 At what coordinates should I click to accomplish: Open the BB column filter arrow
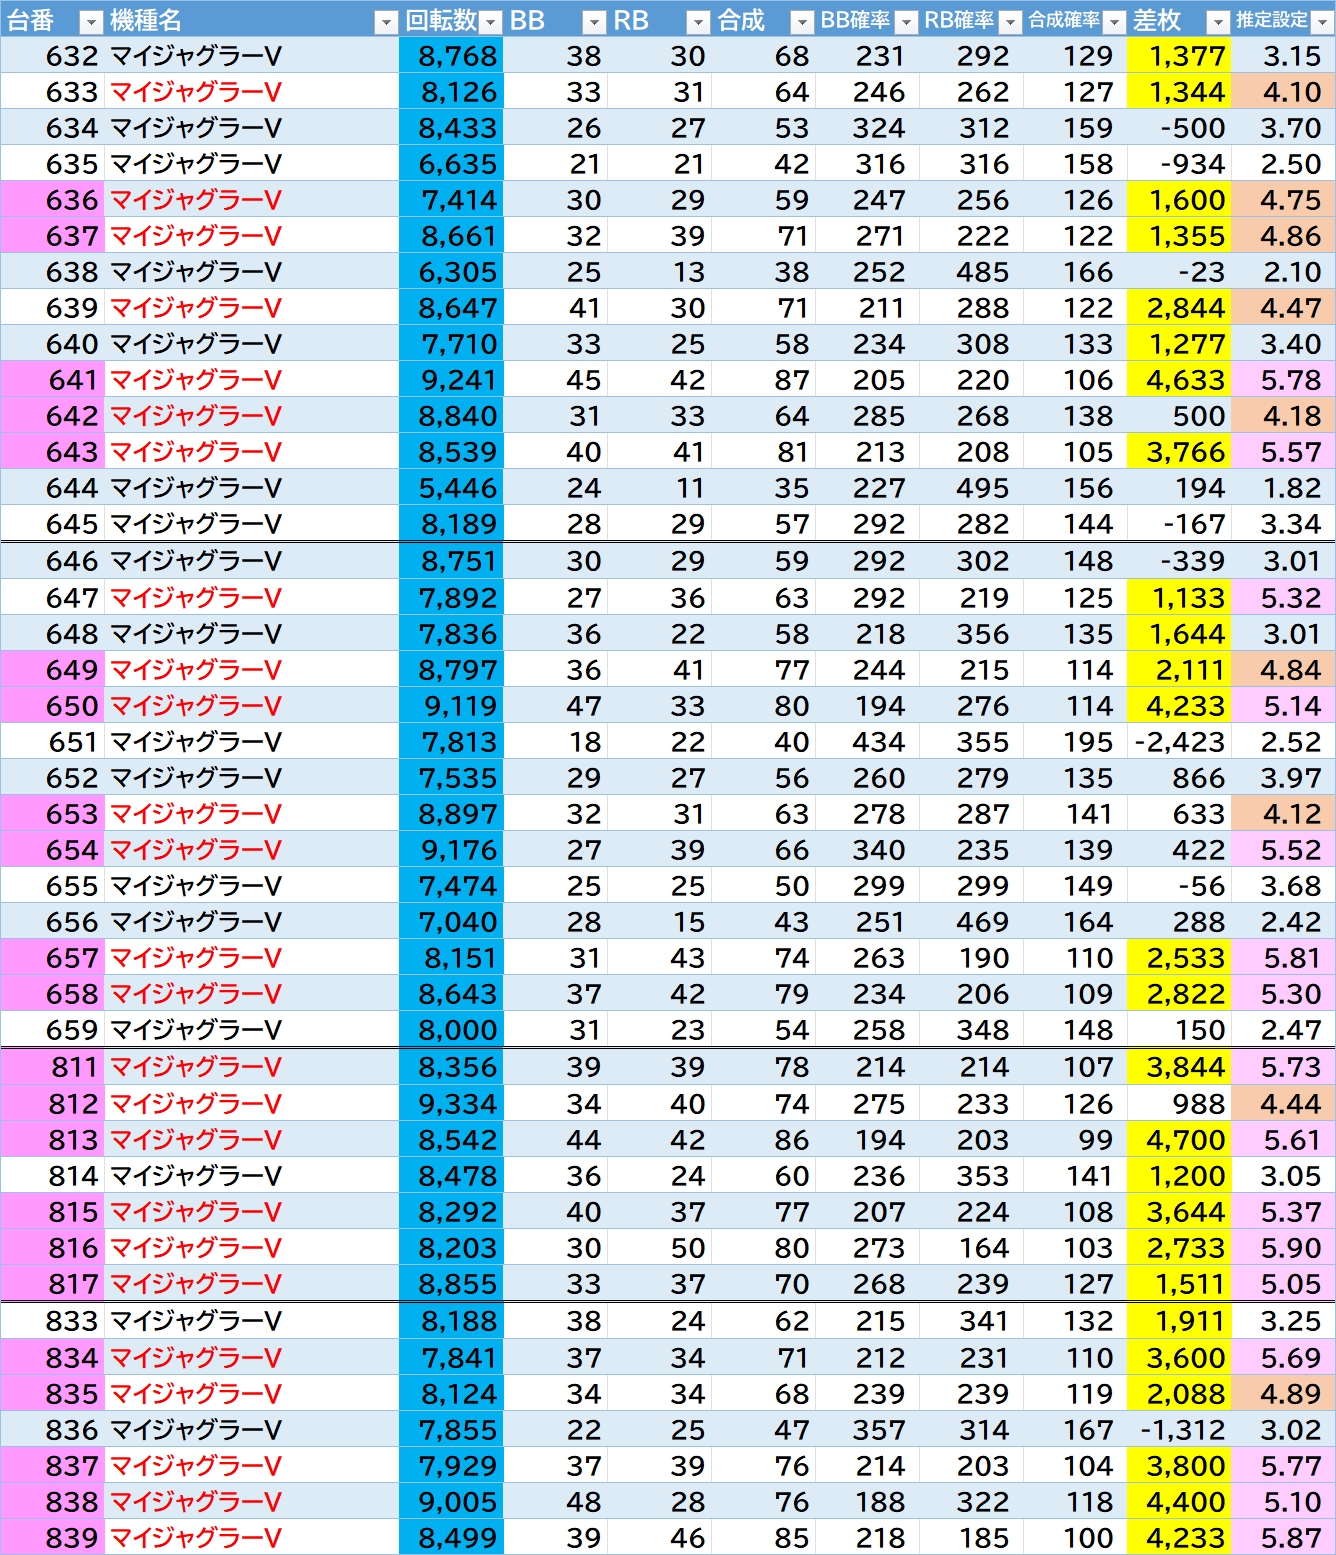tap(594, 22)
